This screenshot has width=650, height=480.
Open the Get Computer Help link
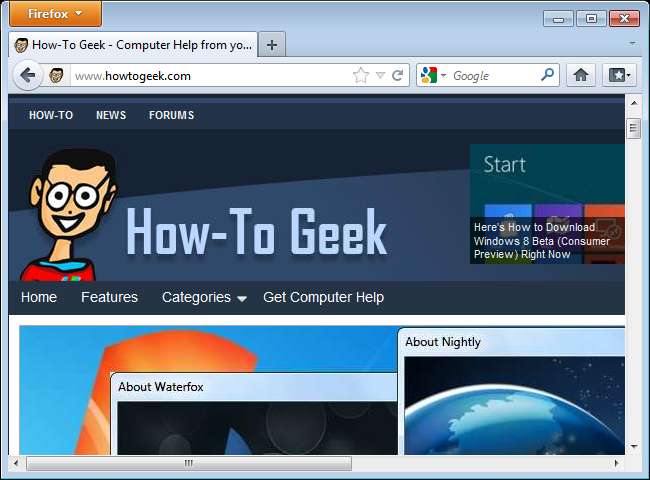[x=323, y=298]
